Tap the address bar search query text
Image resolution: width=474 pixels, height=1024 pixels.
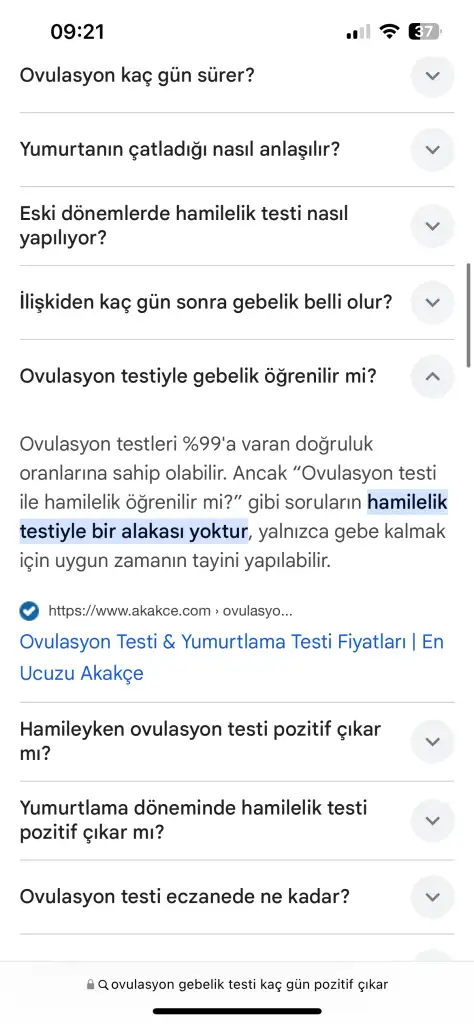coord(249,984)
